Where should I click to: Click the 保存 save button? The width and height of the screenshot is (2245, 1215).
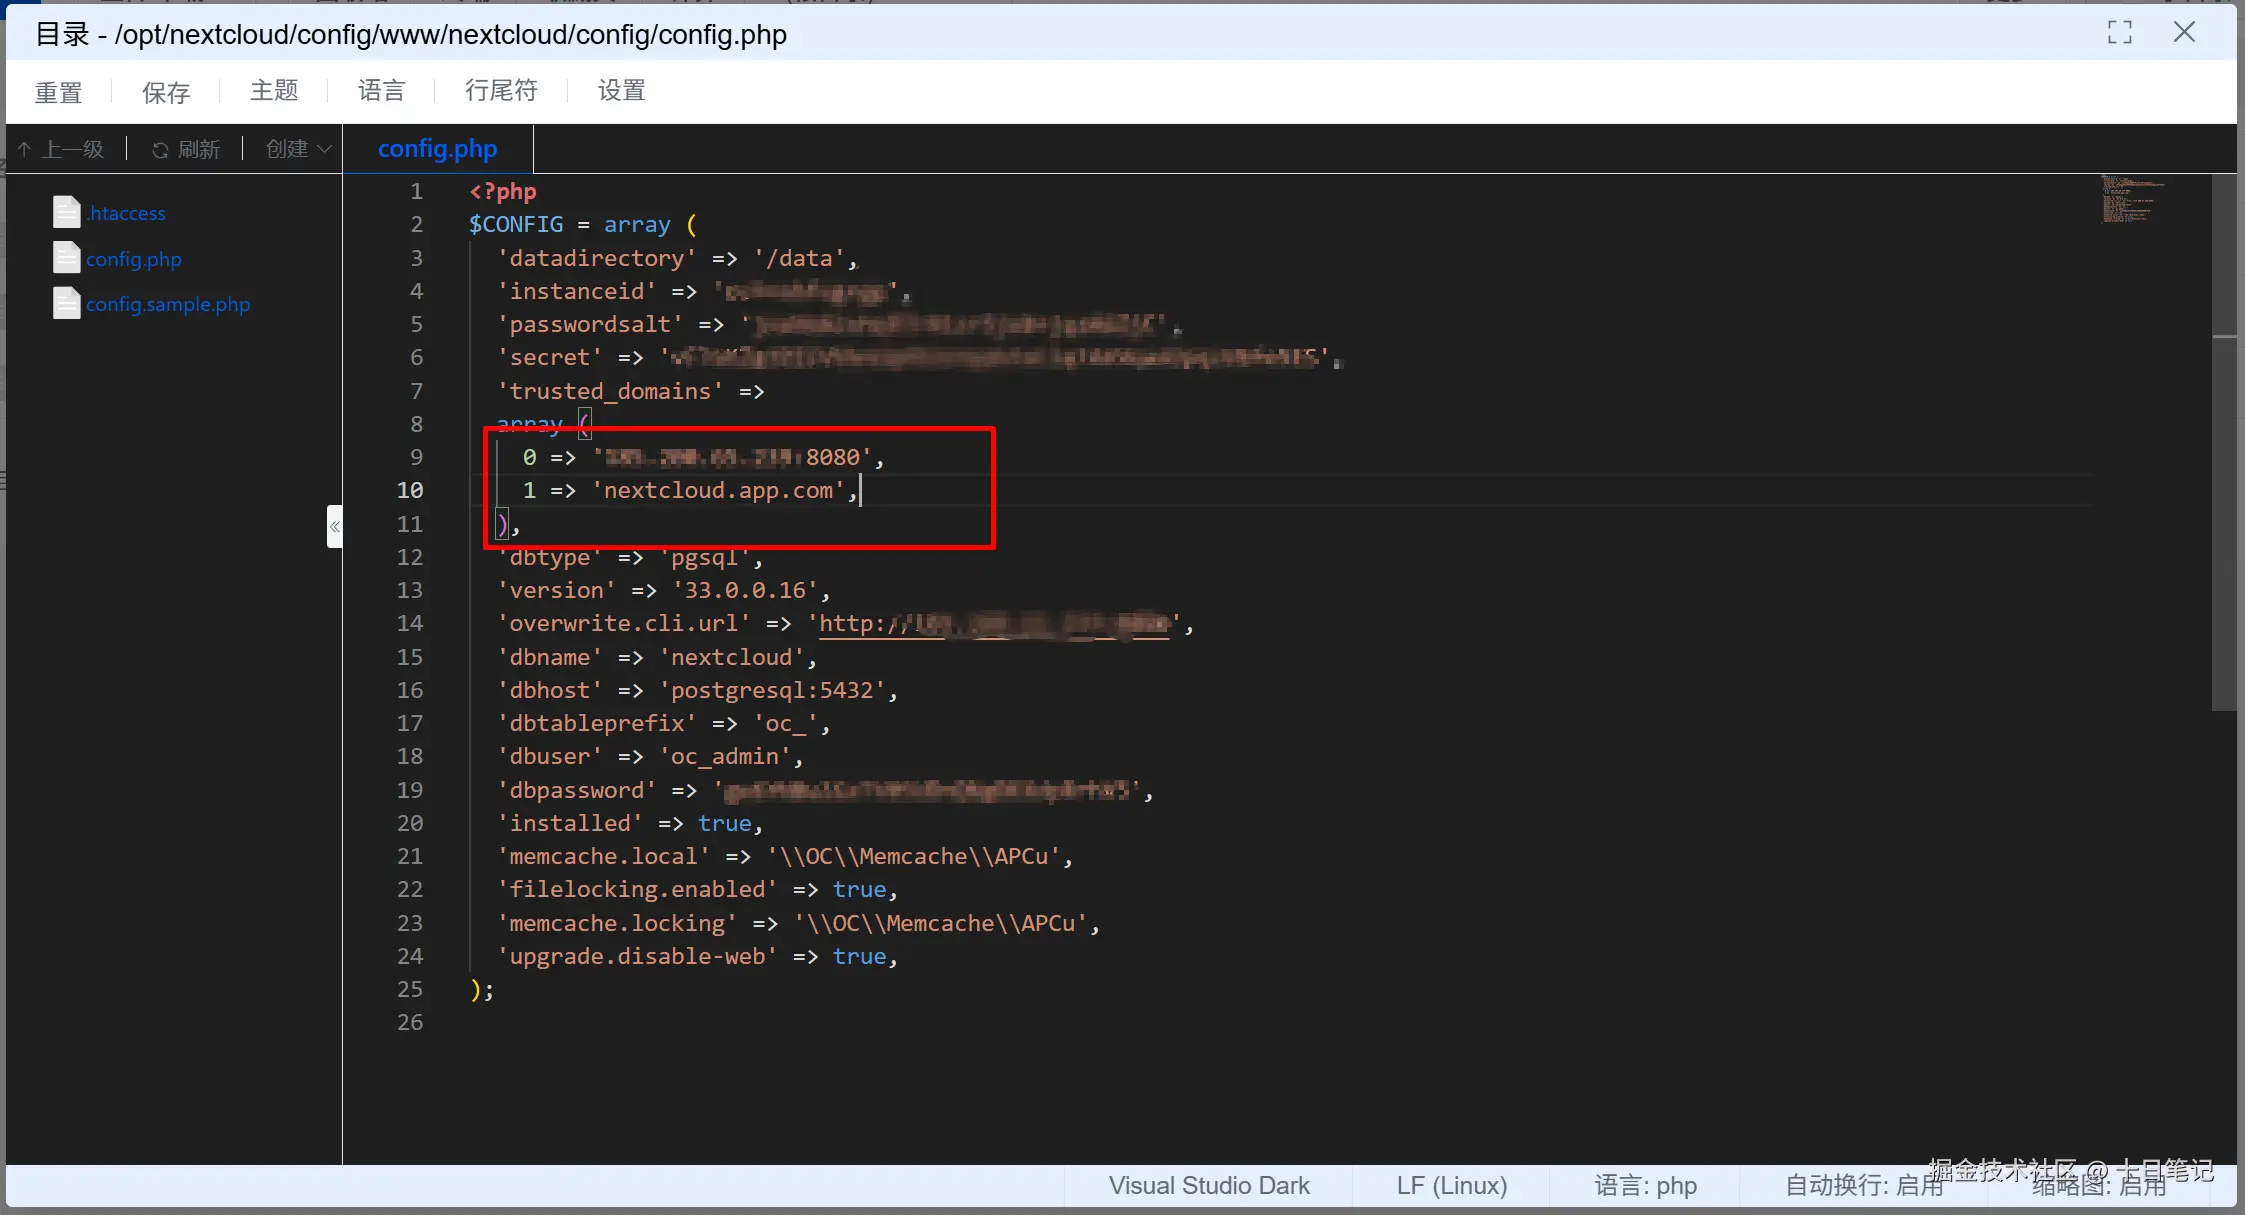166,93
